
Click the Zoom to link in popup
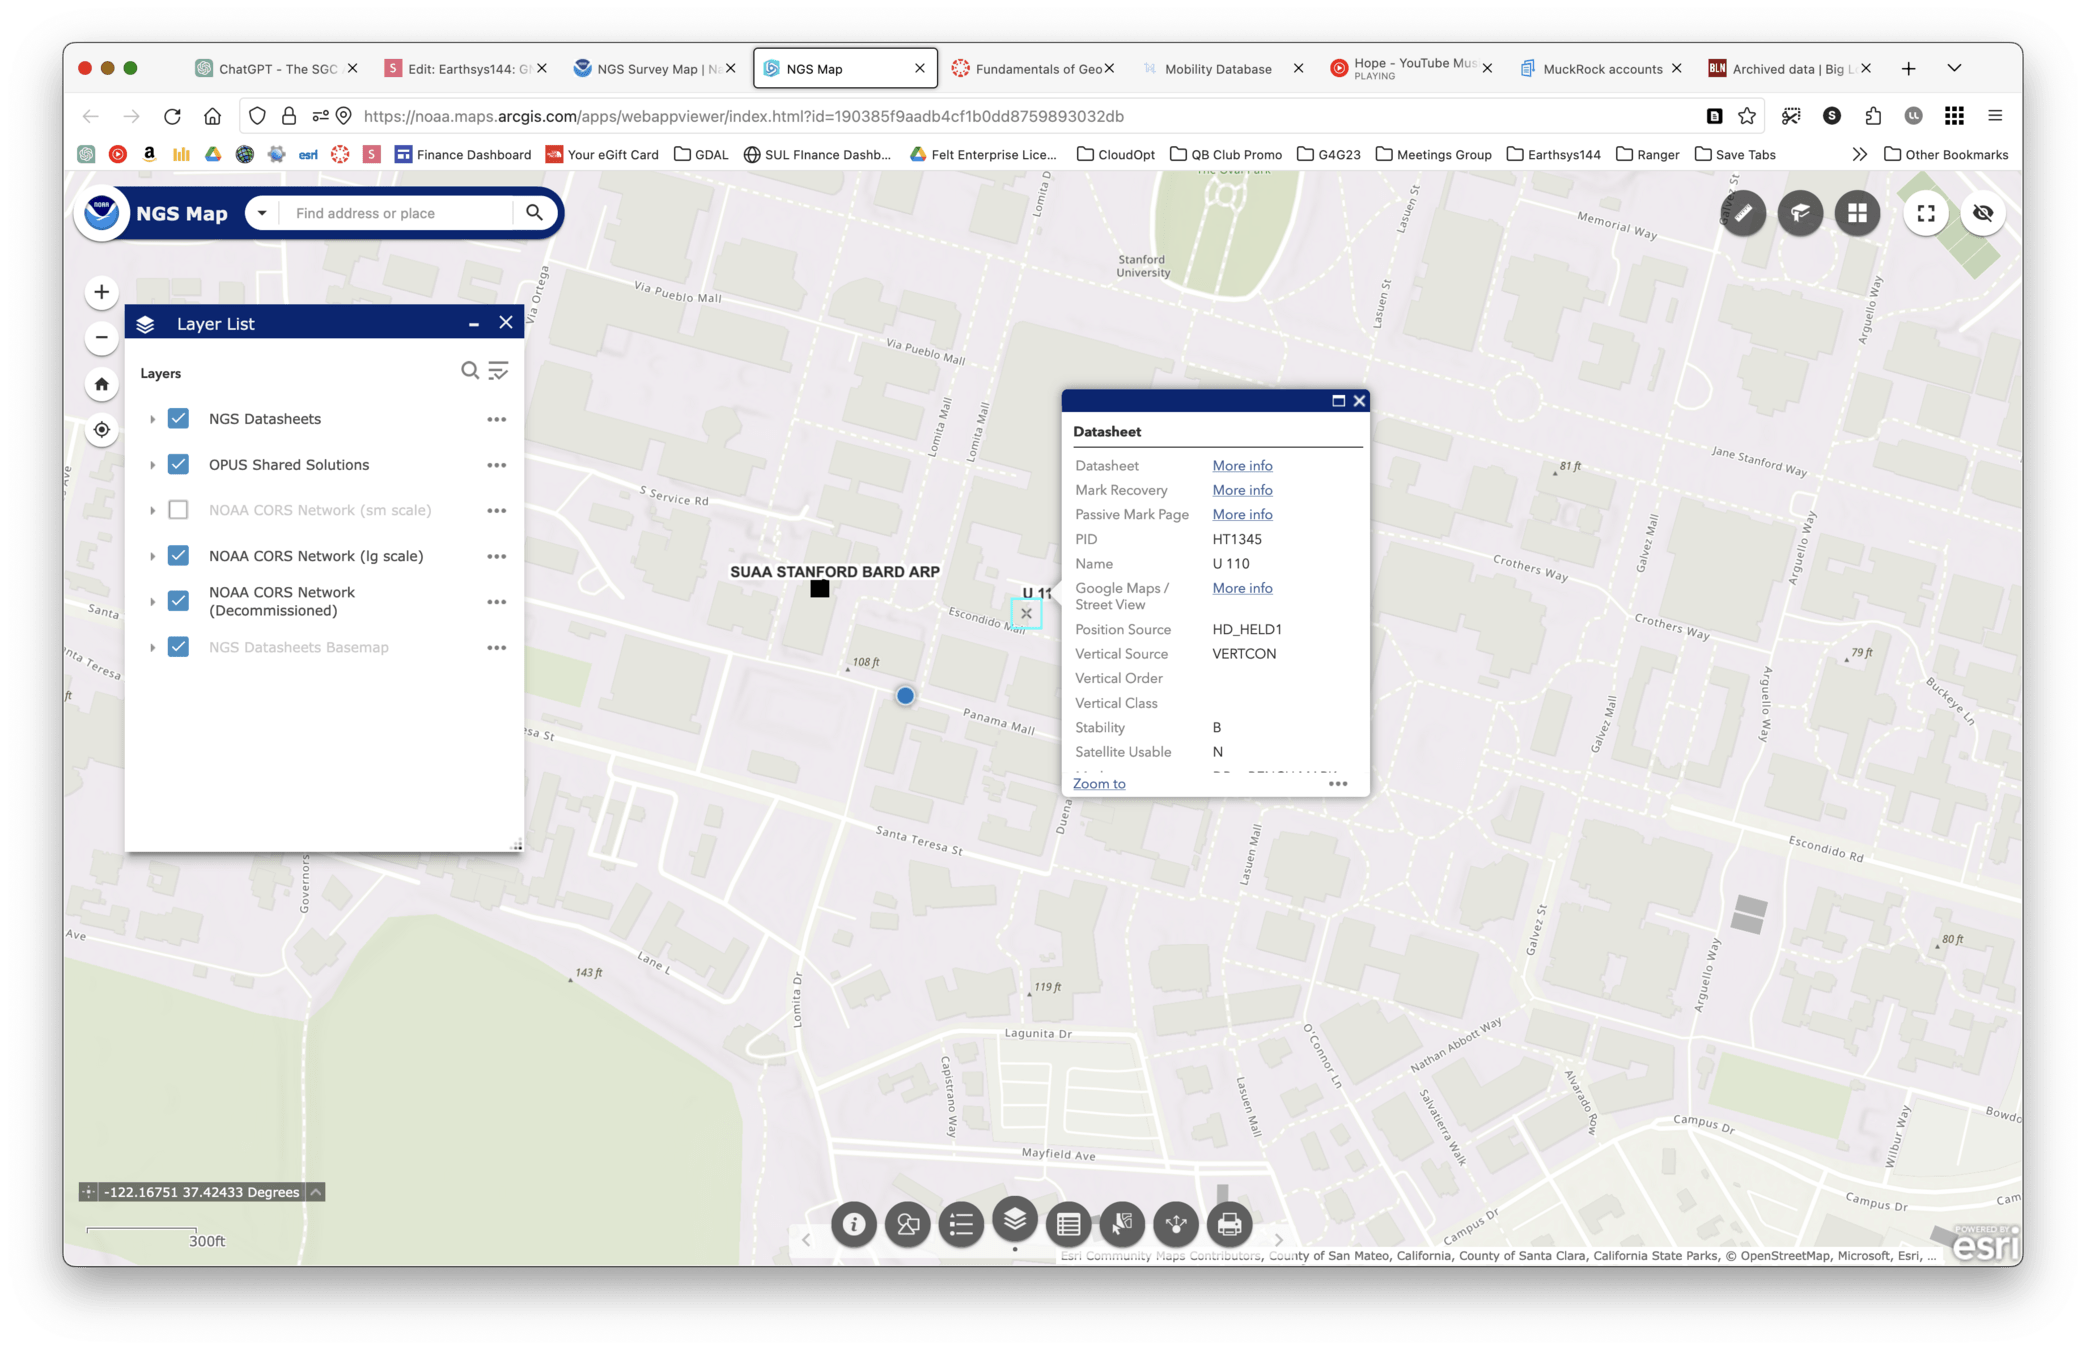coord(1098,784)
